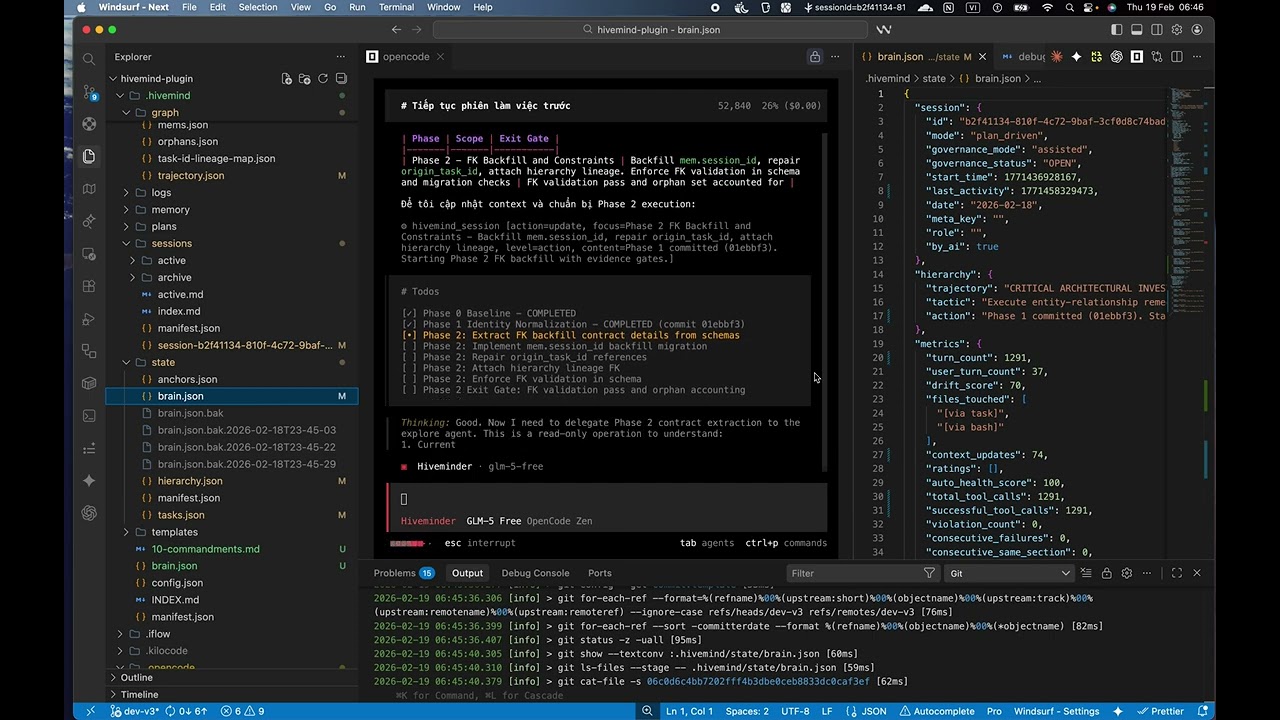1280x720 pixels.
Task: Toggle output scroll lock icon
Action: pos(1107,573)
